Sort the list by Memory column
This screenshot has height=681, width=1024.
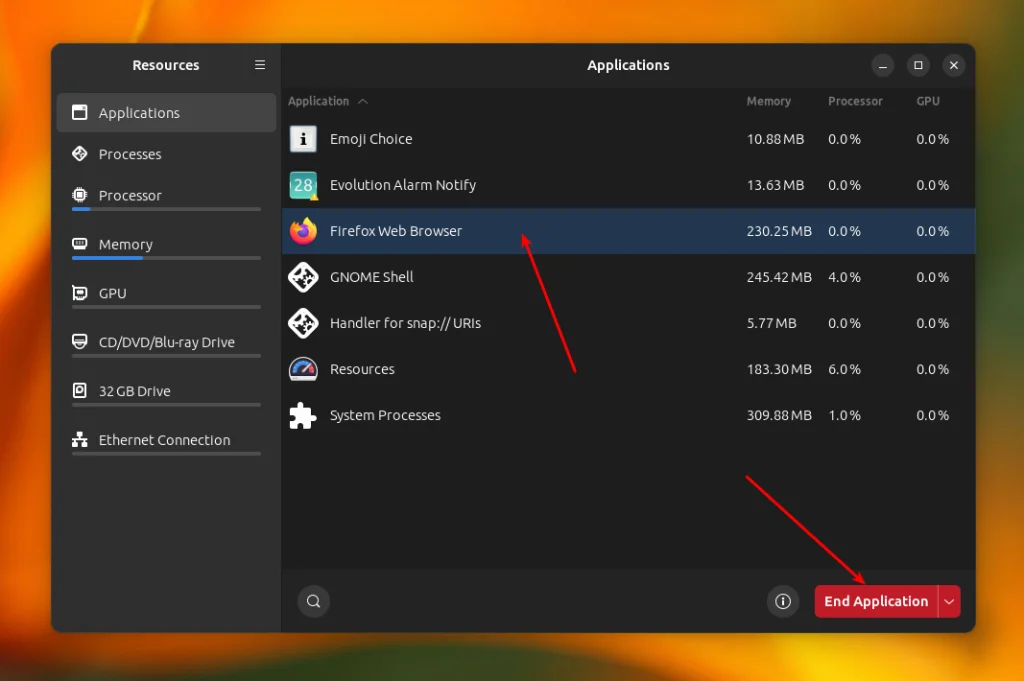point(768,101)
